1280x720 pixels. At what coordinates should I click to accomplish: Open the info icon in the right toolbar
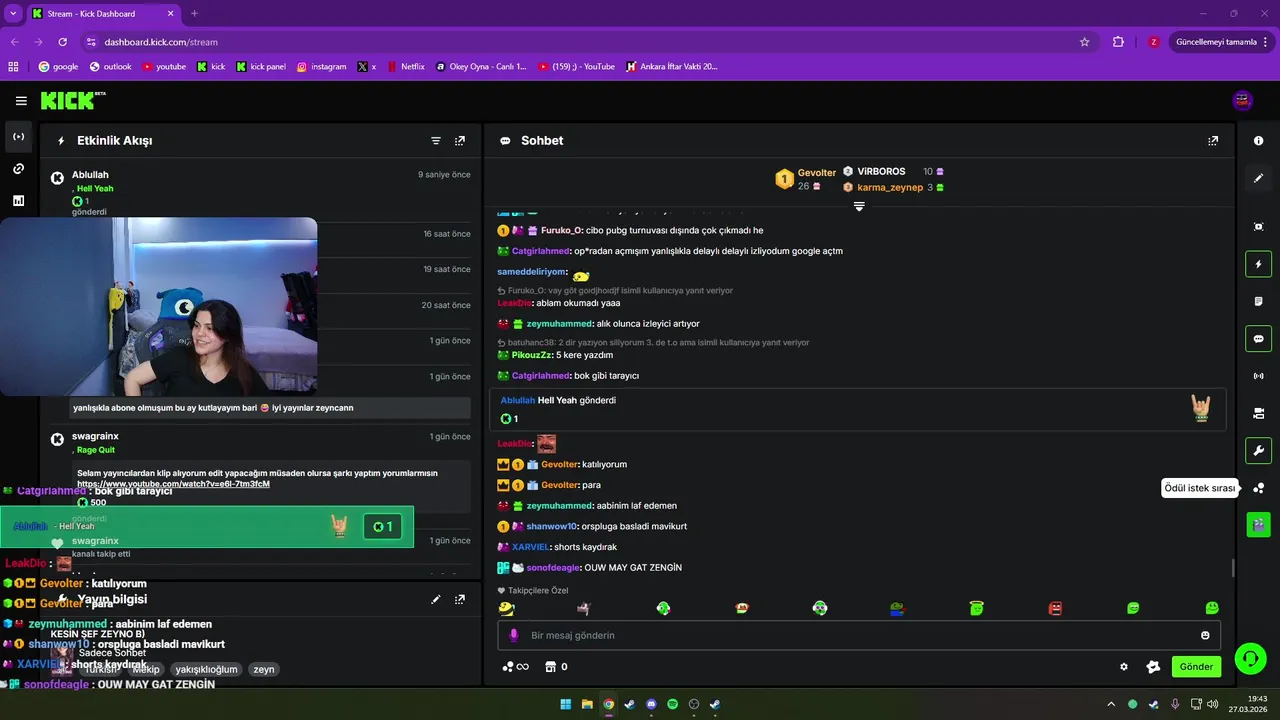1258,141
